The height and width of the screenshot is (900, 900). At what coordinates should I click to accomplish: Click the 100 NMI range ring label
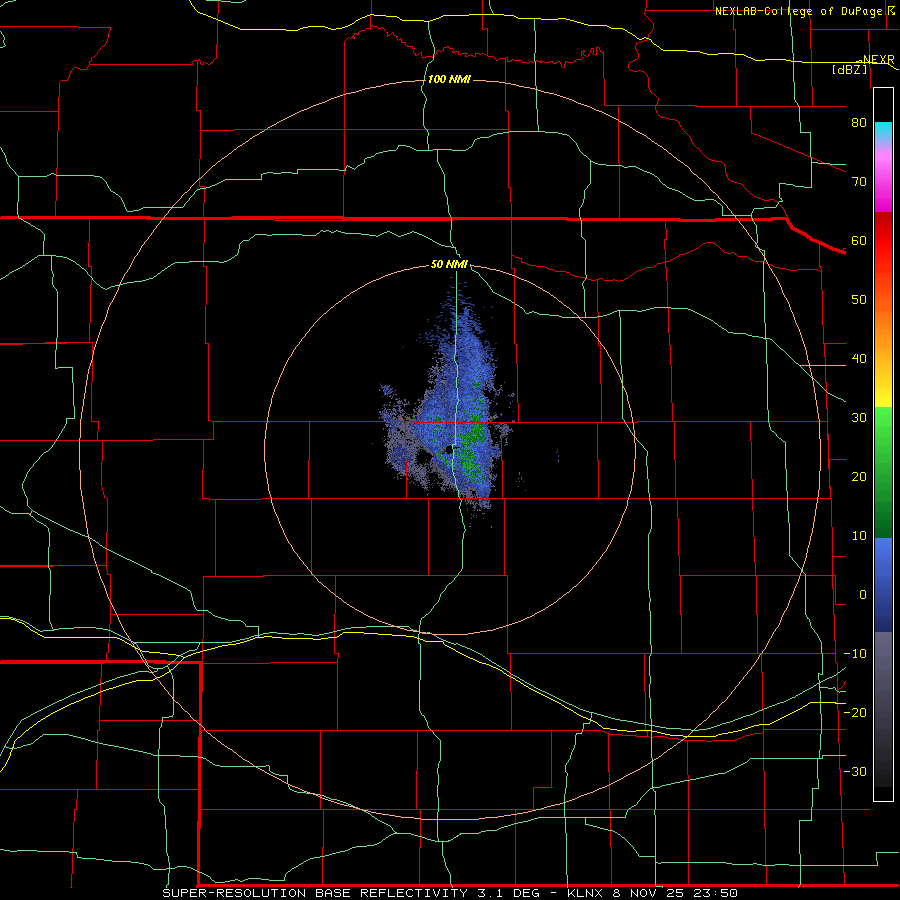pyautogui.click(x=449, y=79)
